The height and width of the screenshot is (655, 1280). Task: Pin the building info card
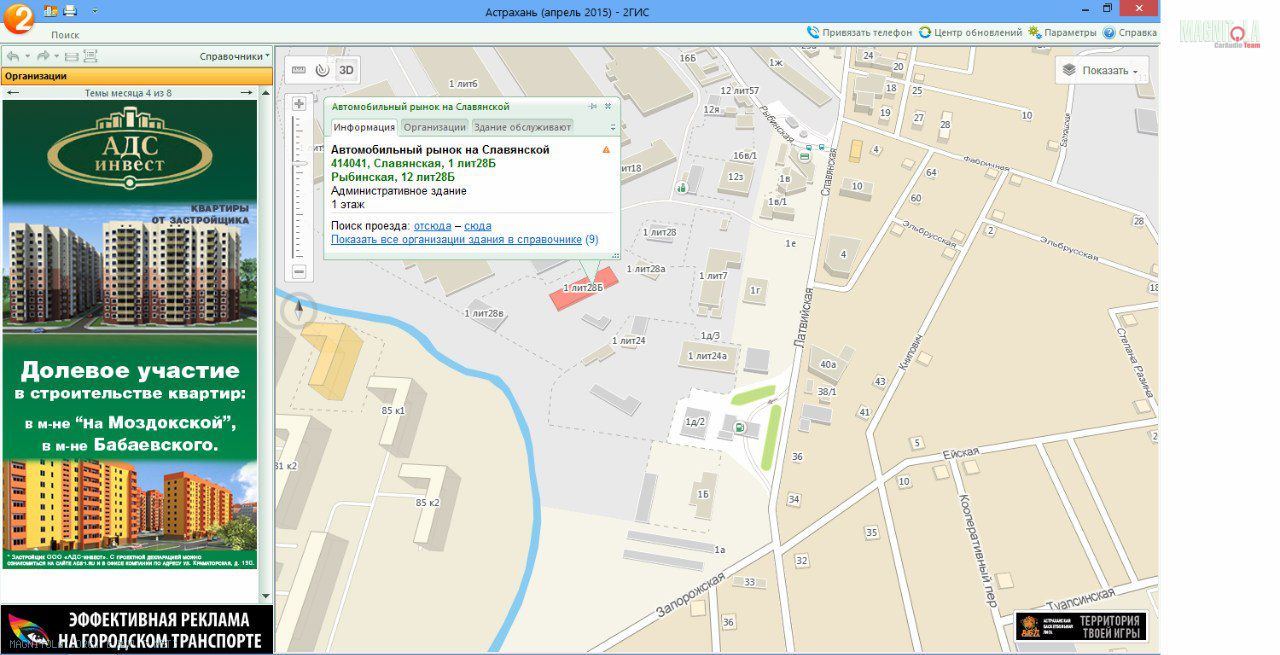tap(593, 106)
